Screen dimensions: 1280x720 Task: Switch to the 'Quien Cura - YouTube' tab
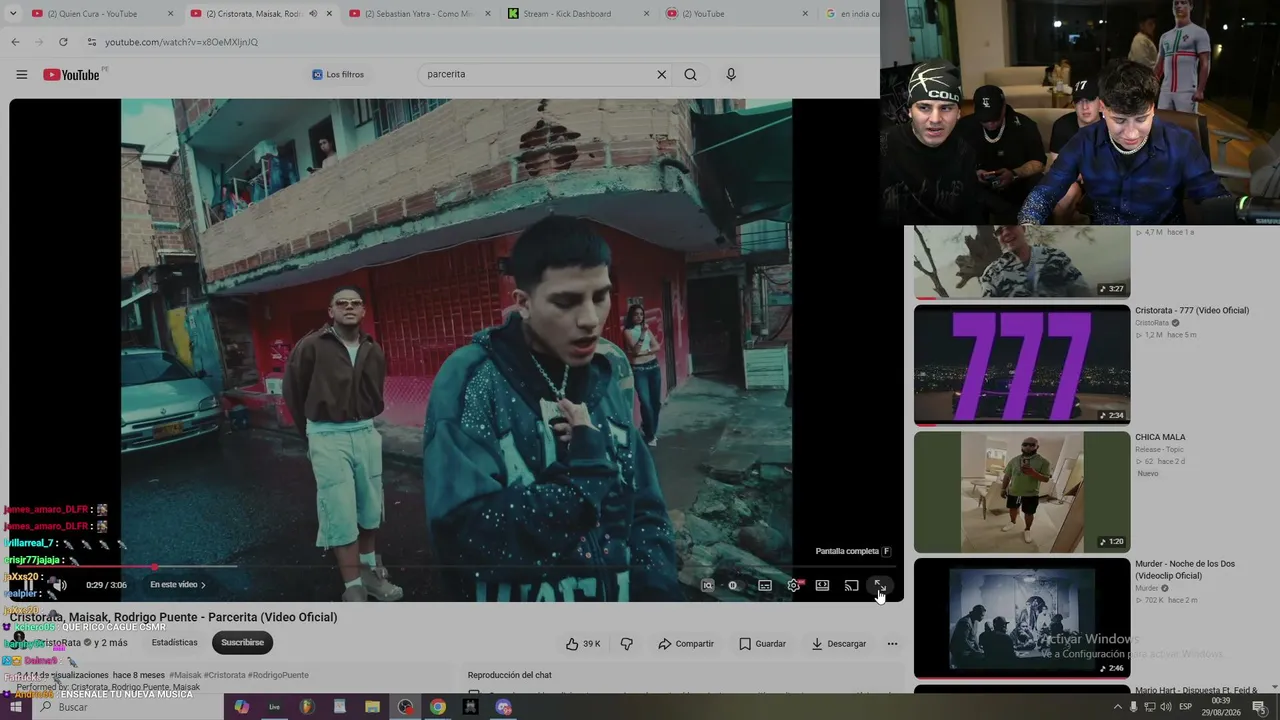[102, 14]
